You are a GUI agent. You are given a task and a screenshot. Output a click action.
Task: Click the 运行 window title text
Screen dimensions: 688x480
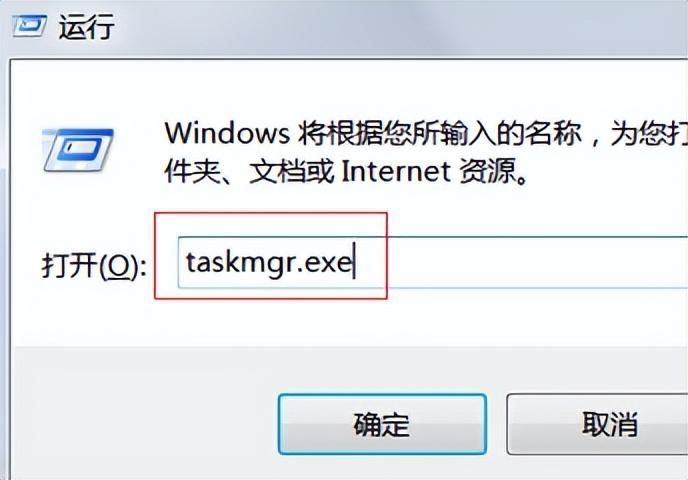(86, 26)
